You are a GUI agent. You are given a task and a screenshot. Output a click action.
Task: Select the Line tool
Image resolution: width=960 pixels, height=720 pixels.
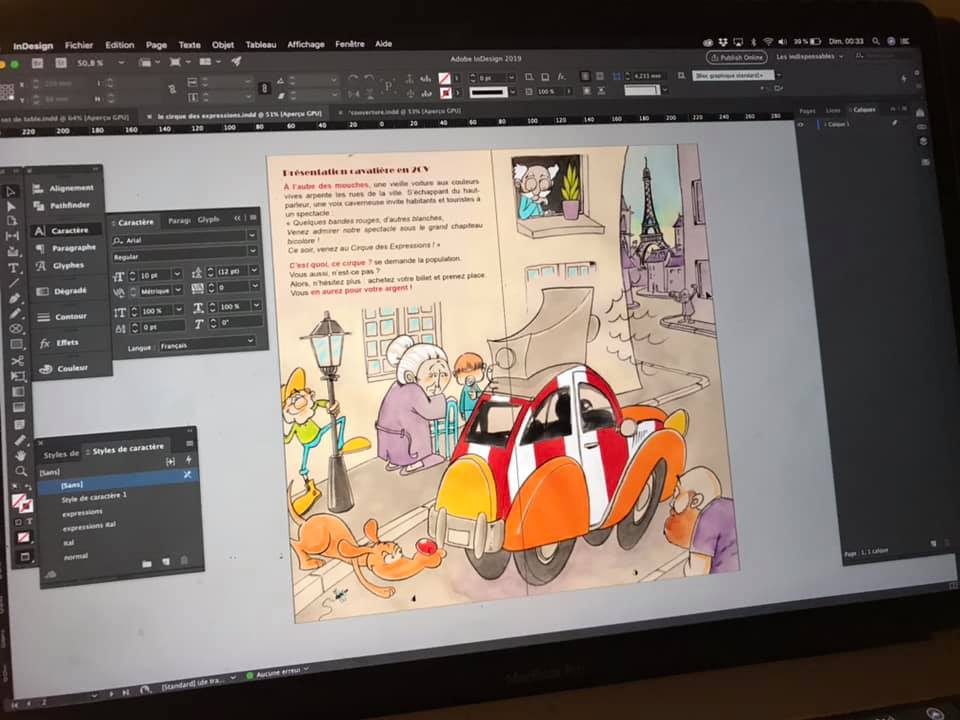(13, 283)
